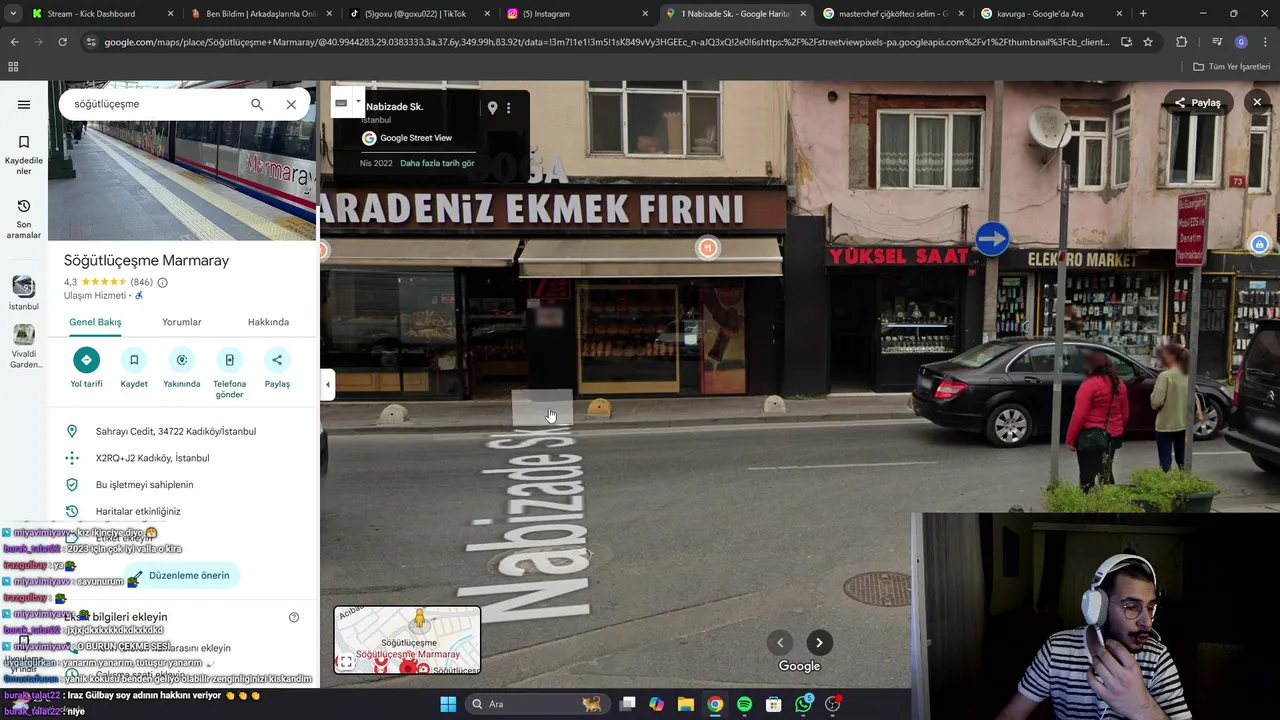Viewport: 1280px width, 720px height.
Task: Open the apps grid shortcut in bookmarks bar
Action: tap(13, 67)
